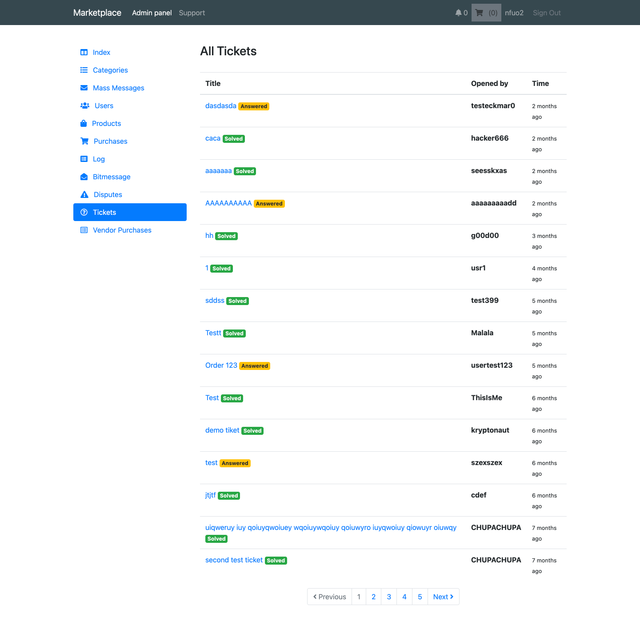The height and width of the screenshot is (623, 640).
Task: Go to the Next page
Action: click(443, 597)
